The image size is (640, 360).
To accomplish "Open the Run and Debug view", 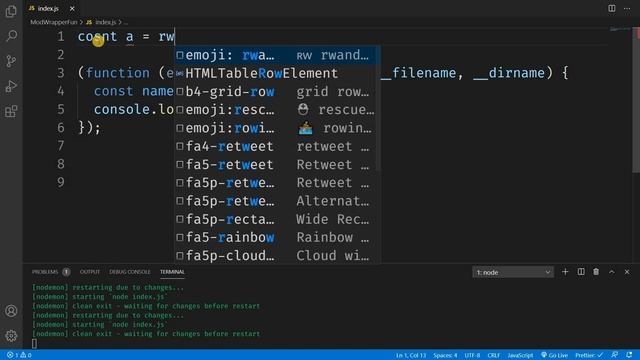I will (x=11, y=86).
